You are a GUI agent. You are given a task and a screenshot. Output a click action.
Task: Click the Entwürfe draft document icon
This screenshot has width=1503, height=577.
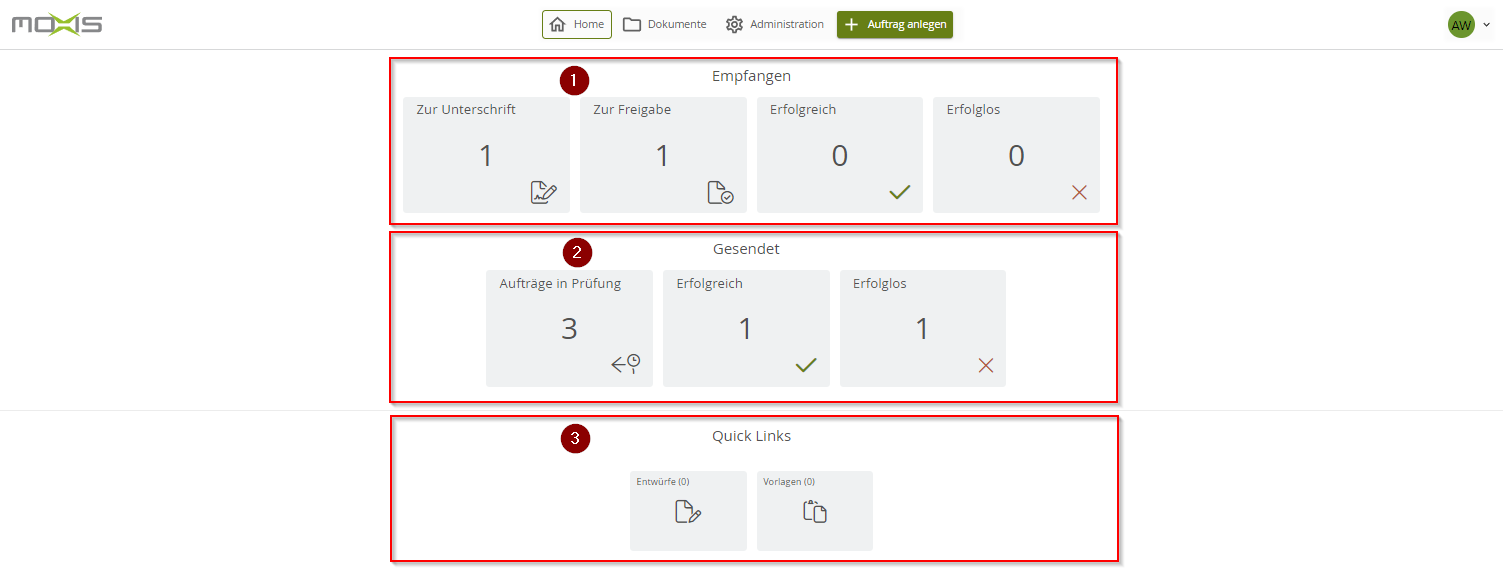tap(688, 512)
